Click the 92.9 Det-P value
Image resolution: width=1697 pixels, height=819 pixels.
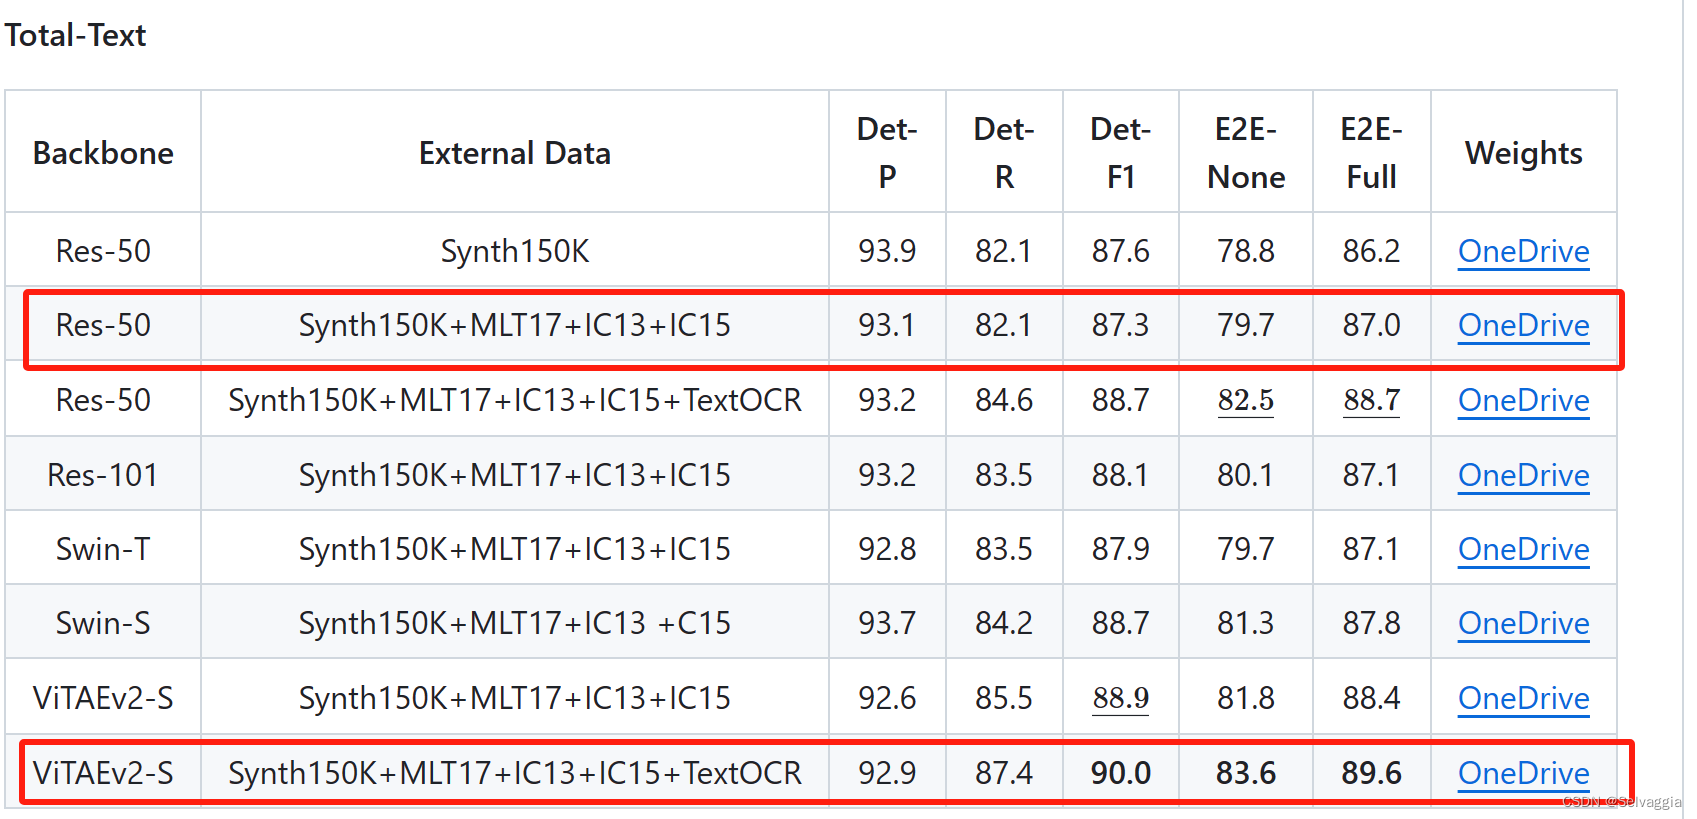[x=887, y=773]
